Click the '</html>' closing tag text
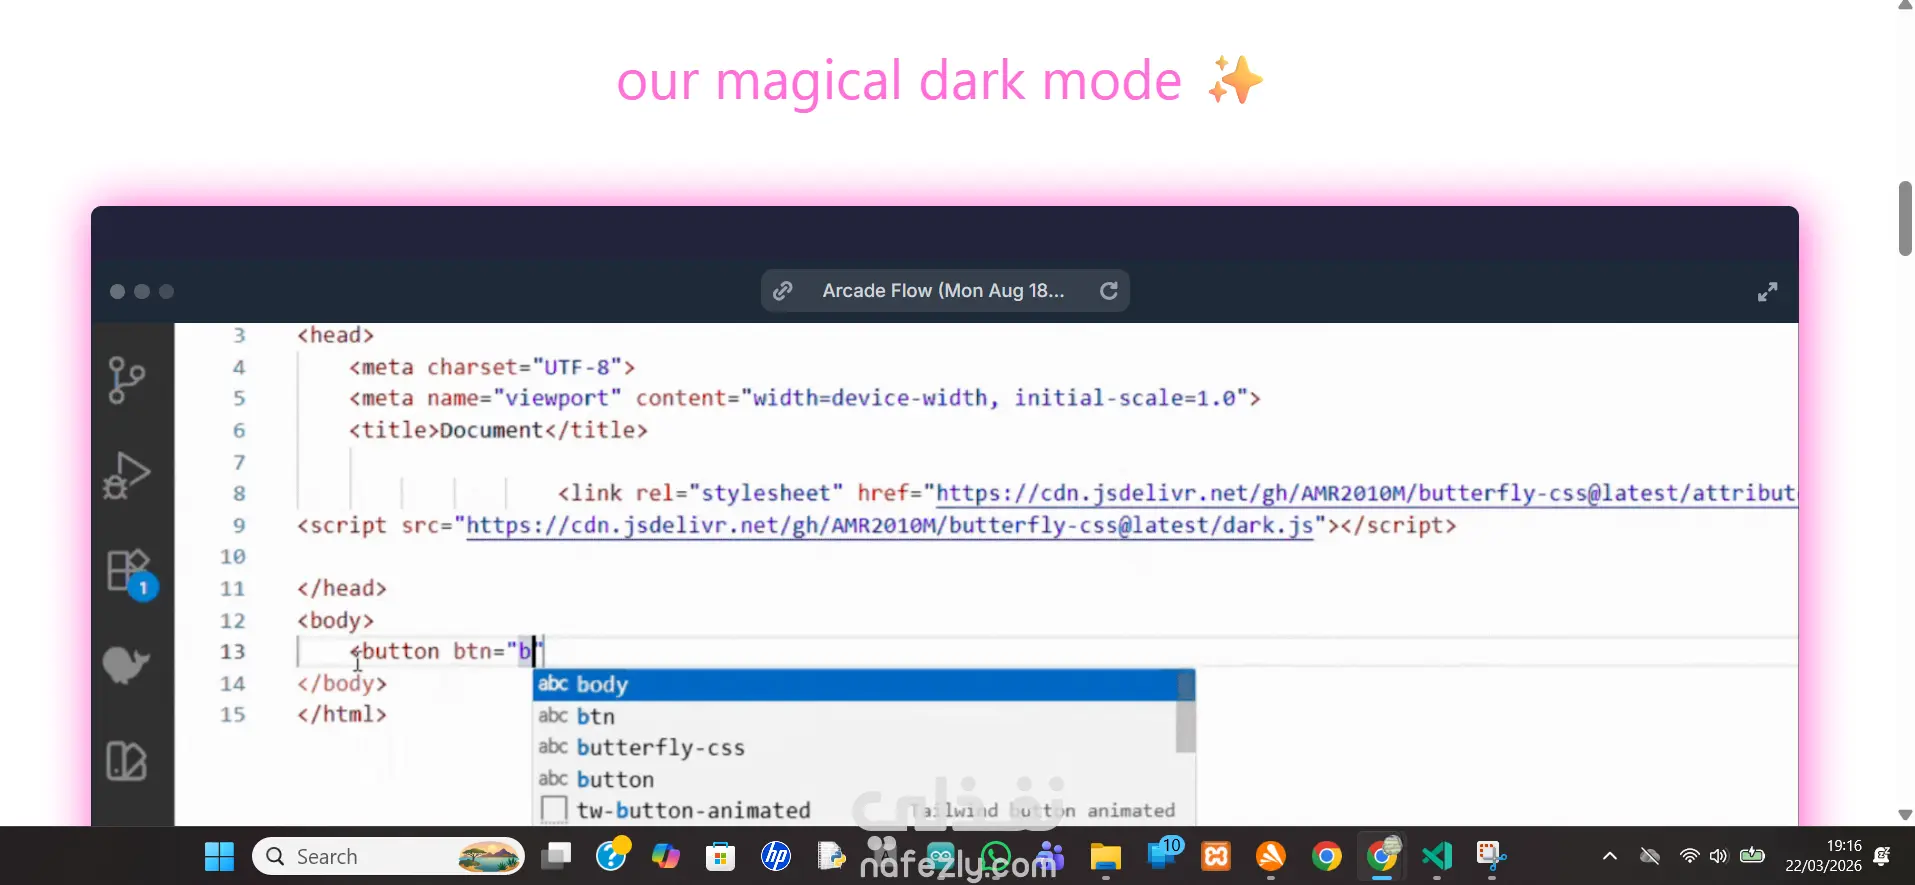1915x885 pixels. (342, 715)
